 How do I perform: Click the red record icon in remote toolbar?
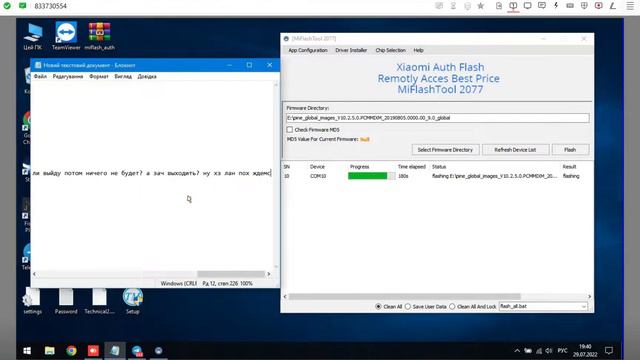pos(598,6)
